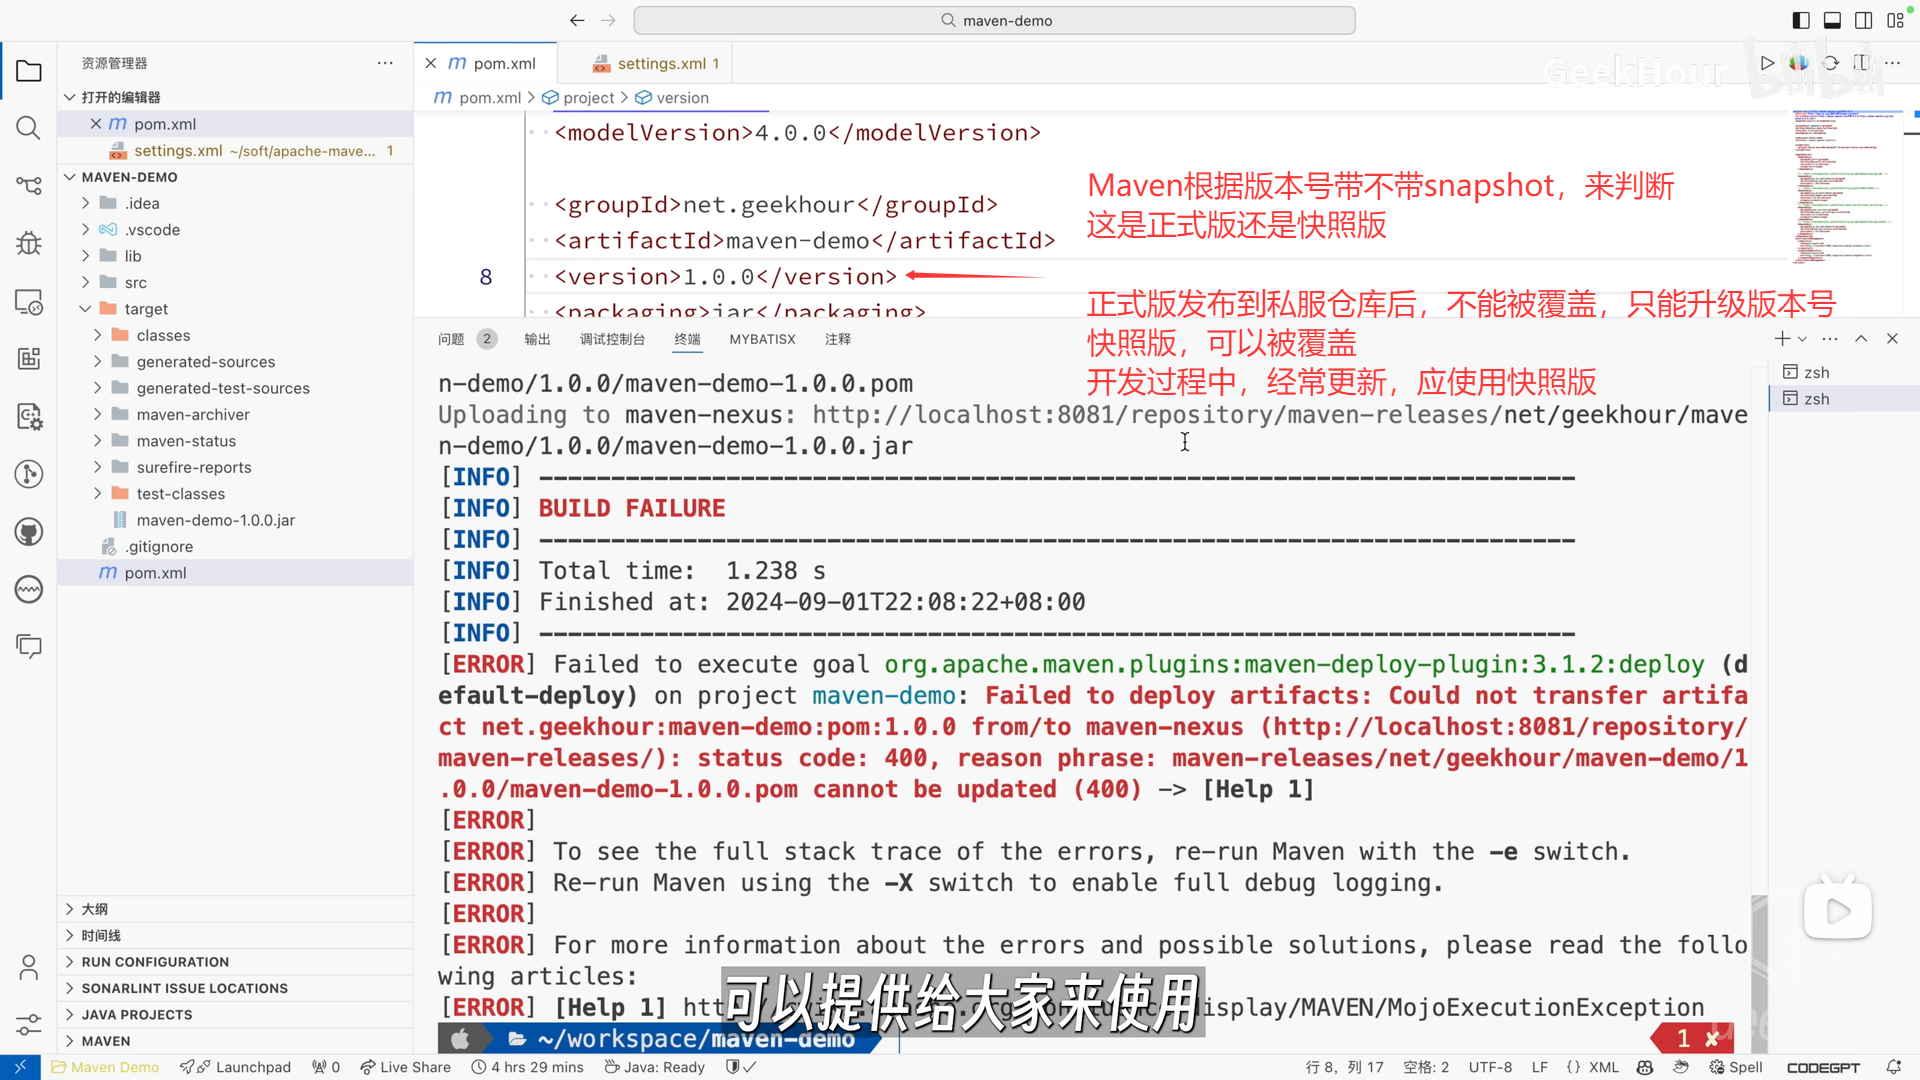1920x1080 pixels.
Task: Toggle the bottom panel layout icon
Action: [x=1832, y=20]
